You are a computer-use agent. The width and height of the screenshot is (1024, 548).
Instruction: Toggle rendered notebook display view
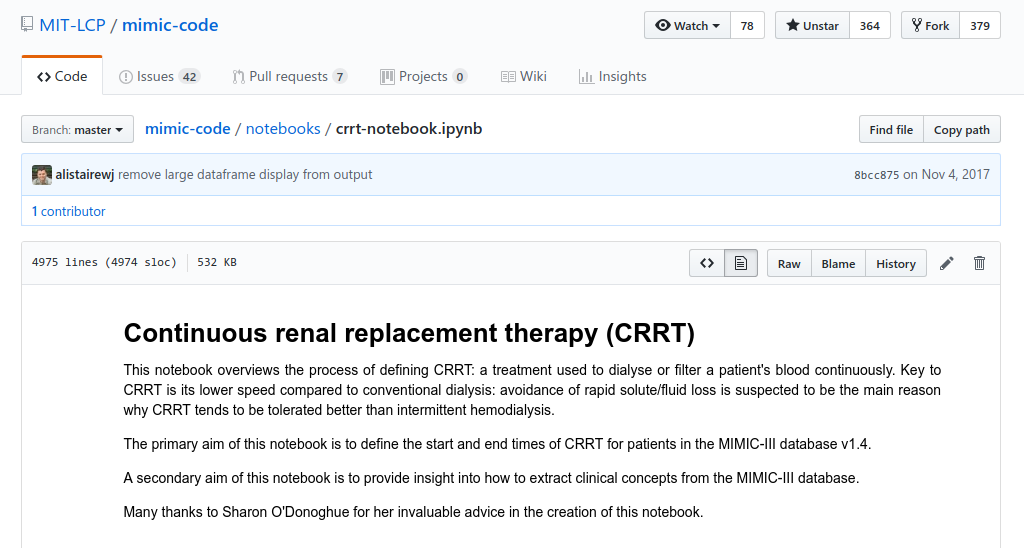(741, 263)
